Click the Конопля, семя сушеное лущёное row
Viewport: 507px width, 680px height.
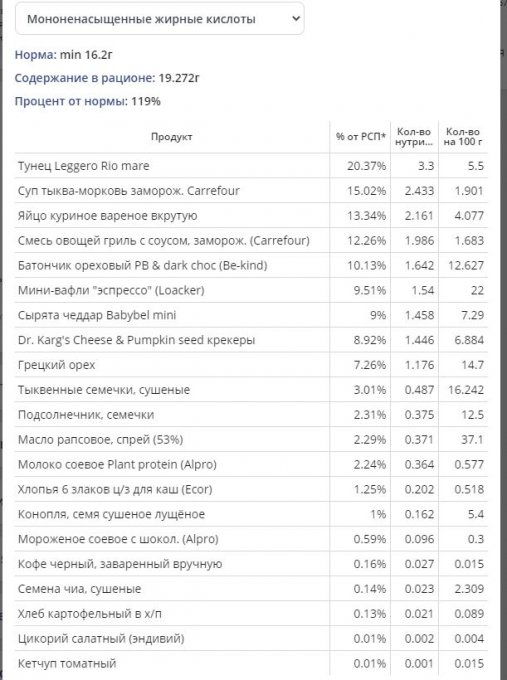click(251, 514)
